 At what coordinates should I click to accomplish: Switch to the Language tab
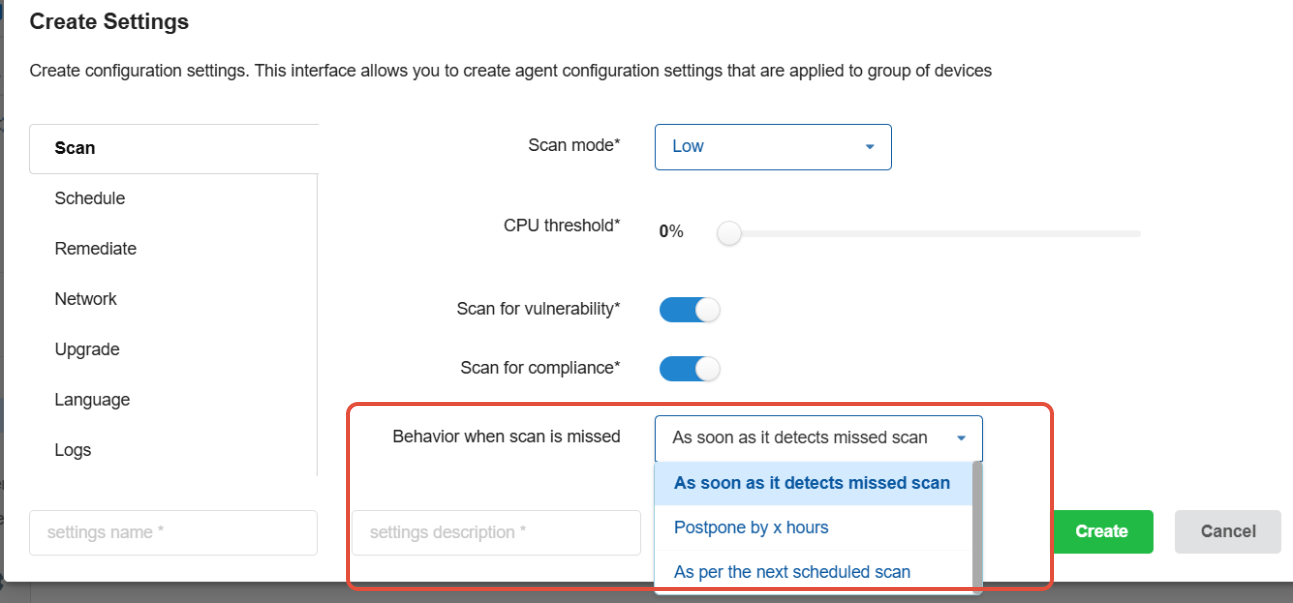pos(92,399)
